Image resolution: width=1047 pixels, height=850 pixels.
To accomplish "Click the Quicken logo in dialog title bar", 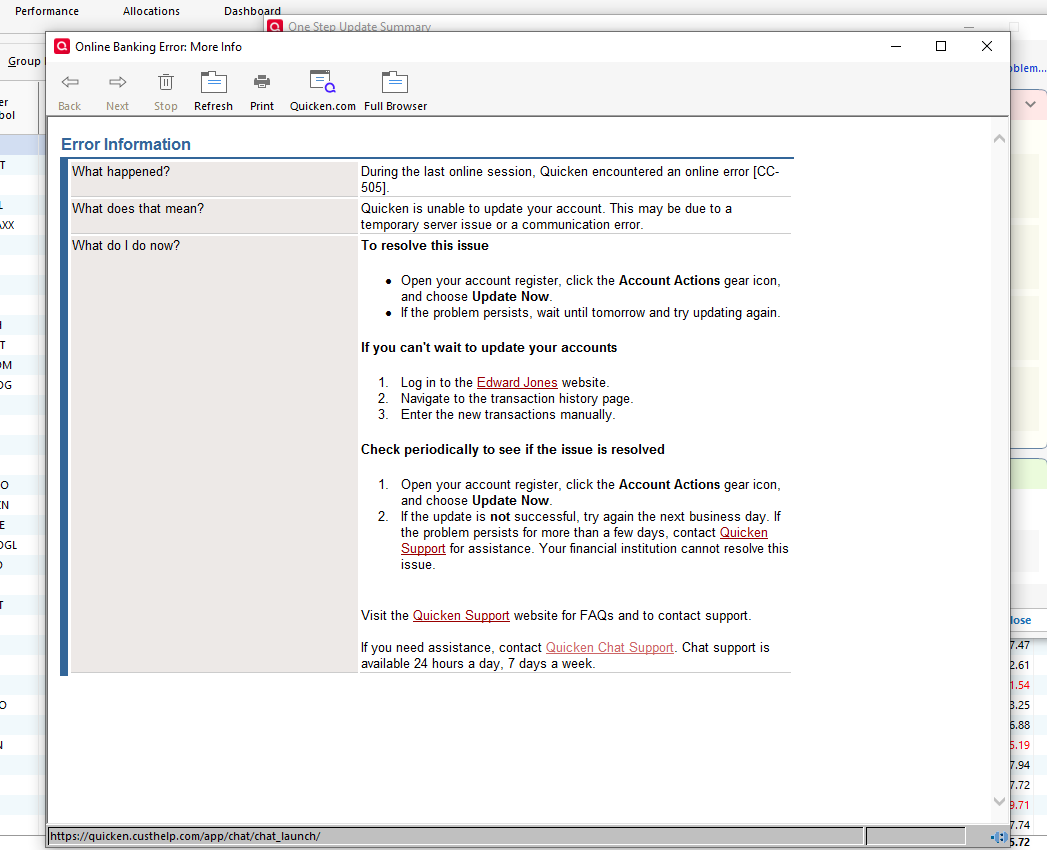I will tap(61, 46).
